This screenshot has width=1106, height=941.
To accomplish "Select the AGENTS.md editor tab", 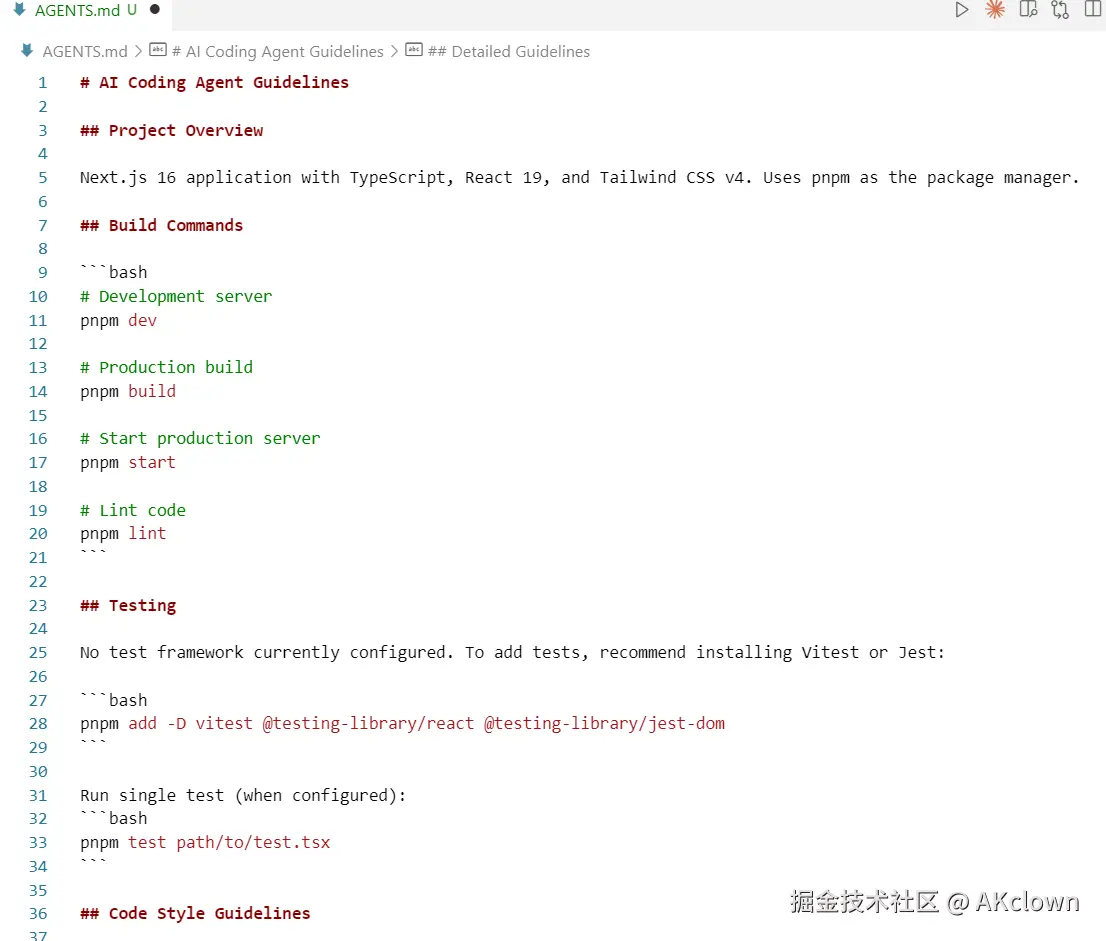I will point(85,11).
